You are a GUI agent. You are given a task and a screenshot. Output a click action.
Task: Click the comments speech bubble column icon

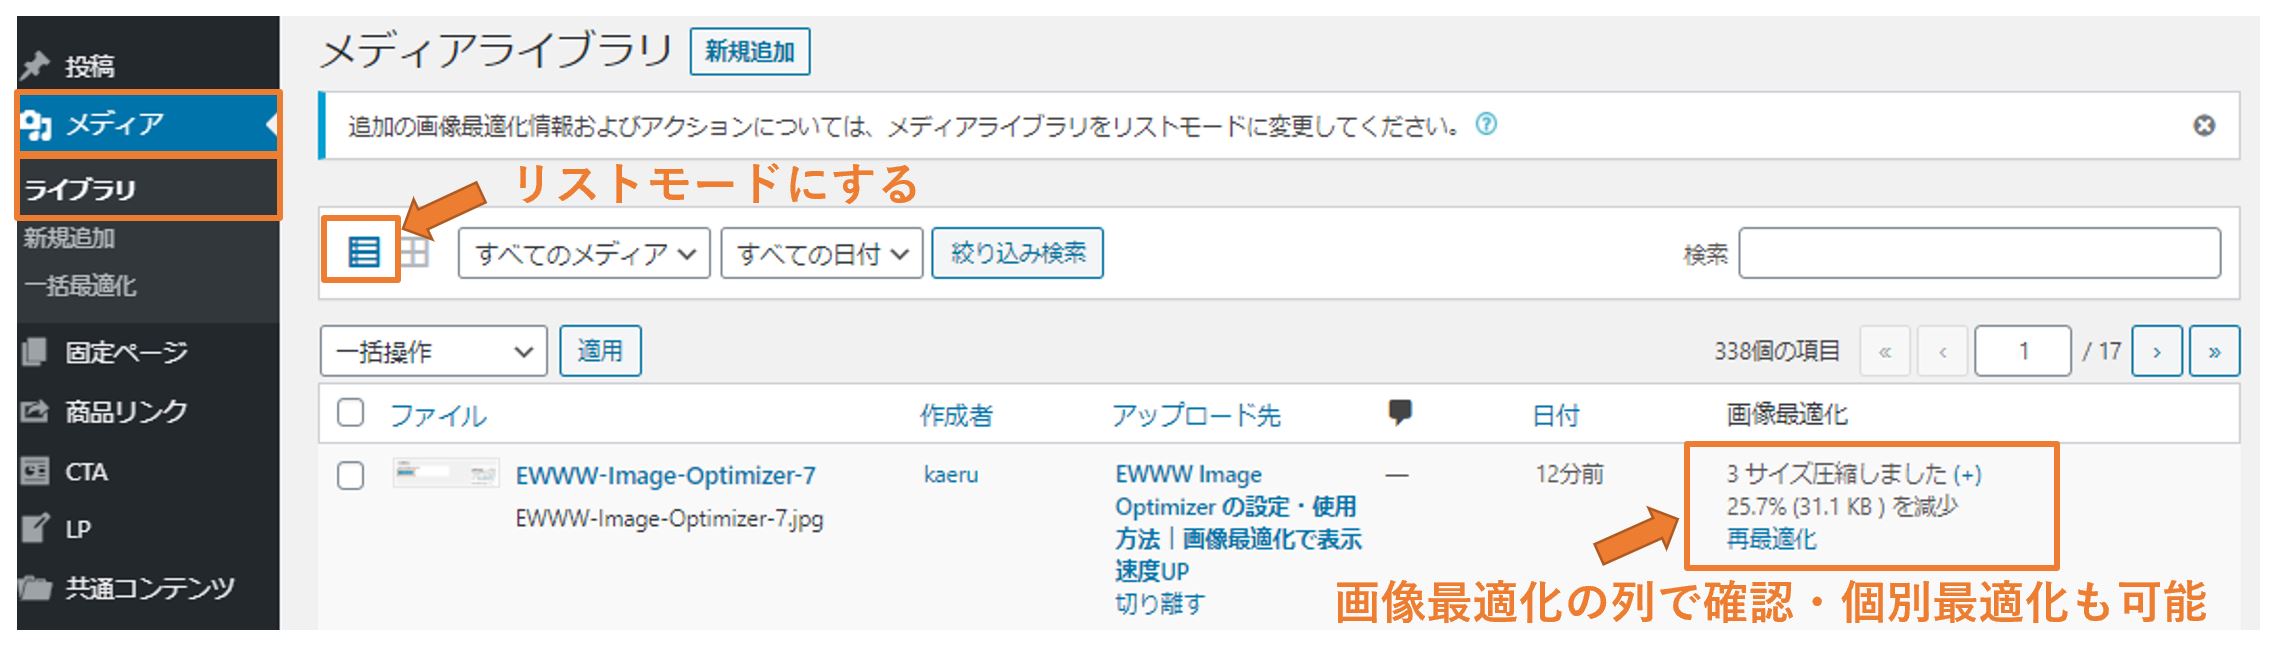pyautogui.click(x=1400, y=412)
